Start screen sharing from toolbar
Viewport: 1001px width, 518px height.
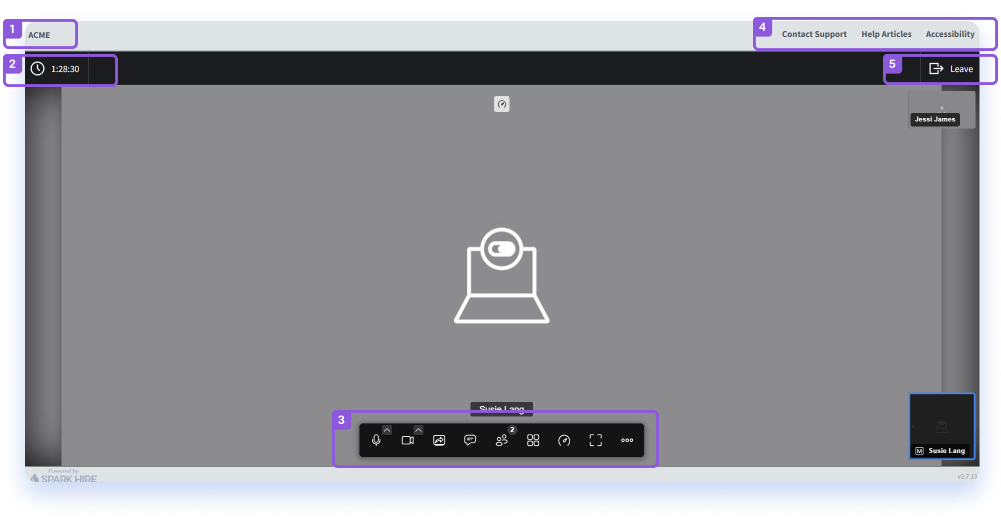coord(439,440)
